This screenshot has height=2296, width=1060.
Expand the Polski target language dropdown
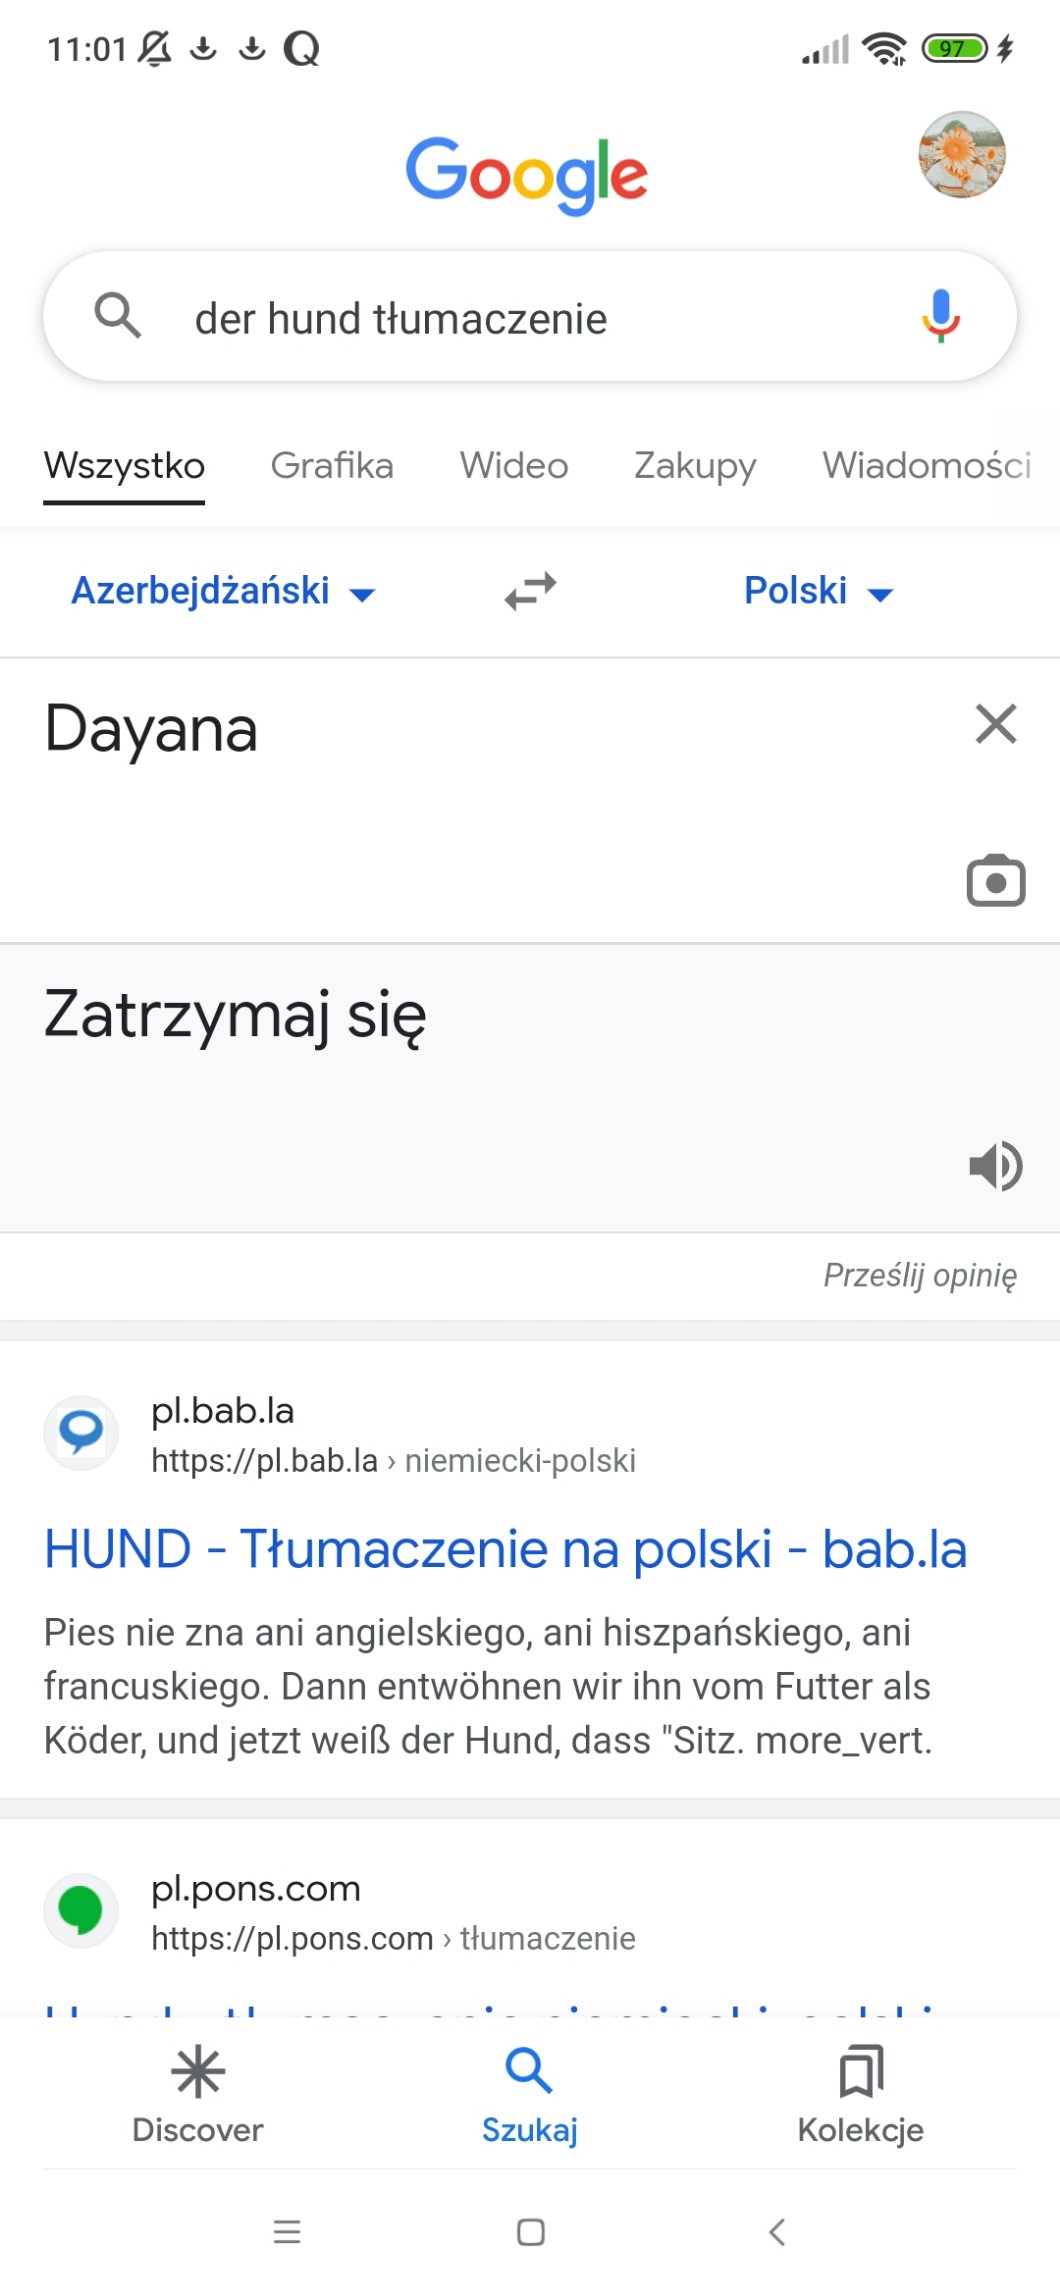[817, 591]
